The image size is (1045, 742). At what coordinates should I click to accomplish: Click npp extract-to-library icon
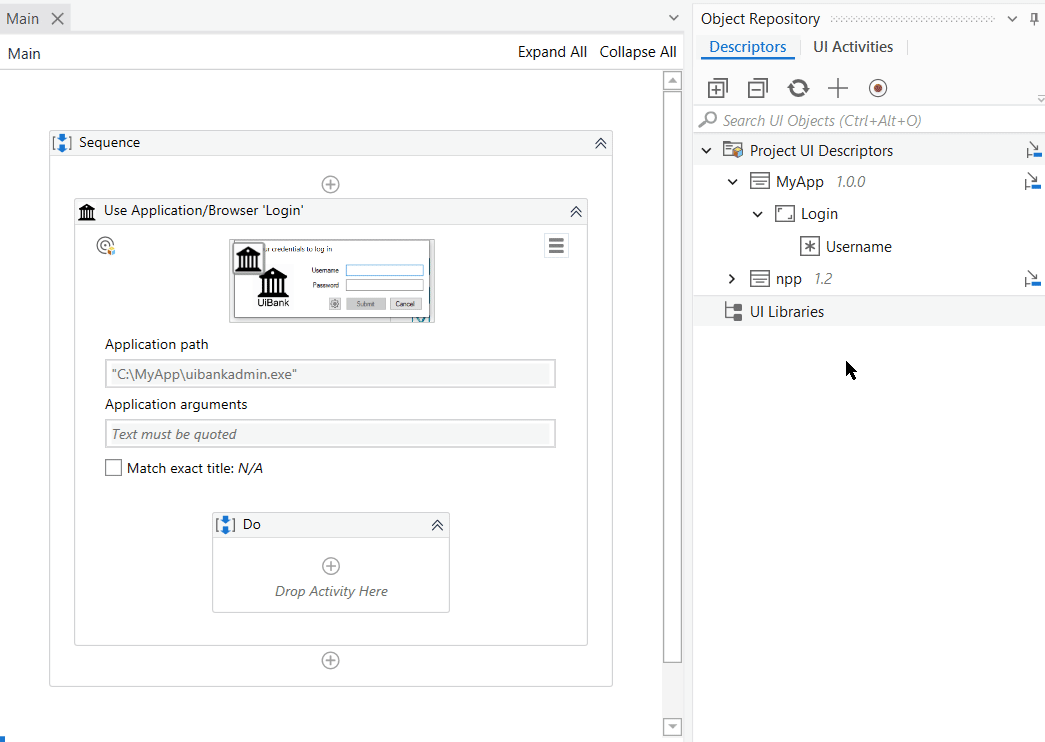click(1032, 279)
